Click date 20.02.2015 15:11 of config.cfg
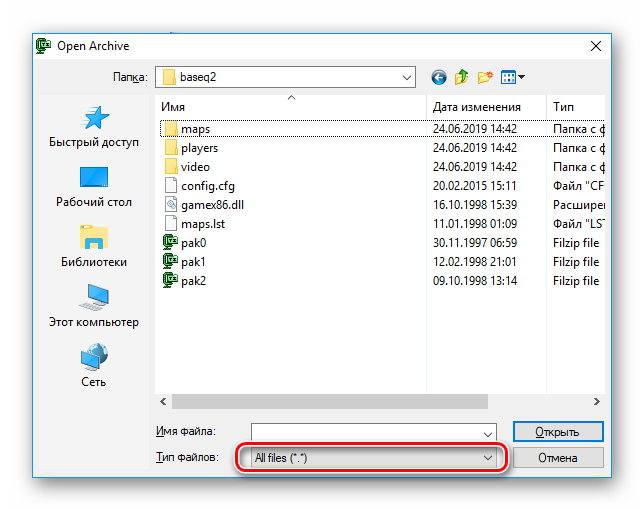Screen dimensions: 644x510 pyautogui.click(x=474, y=186)
